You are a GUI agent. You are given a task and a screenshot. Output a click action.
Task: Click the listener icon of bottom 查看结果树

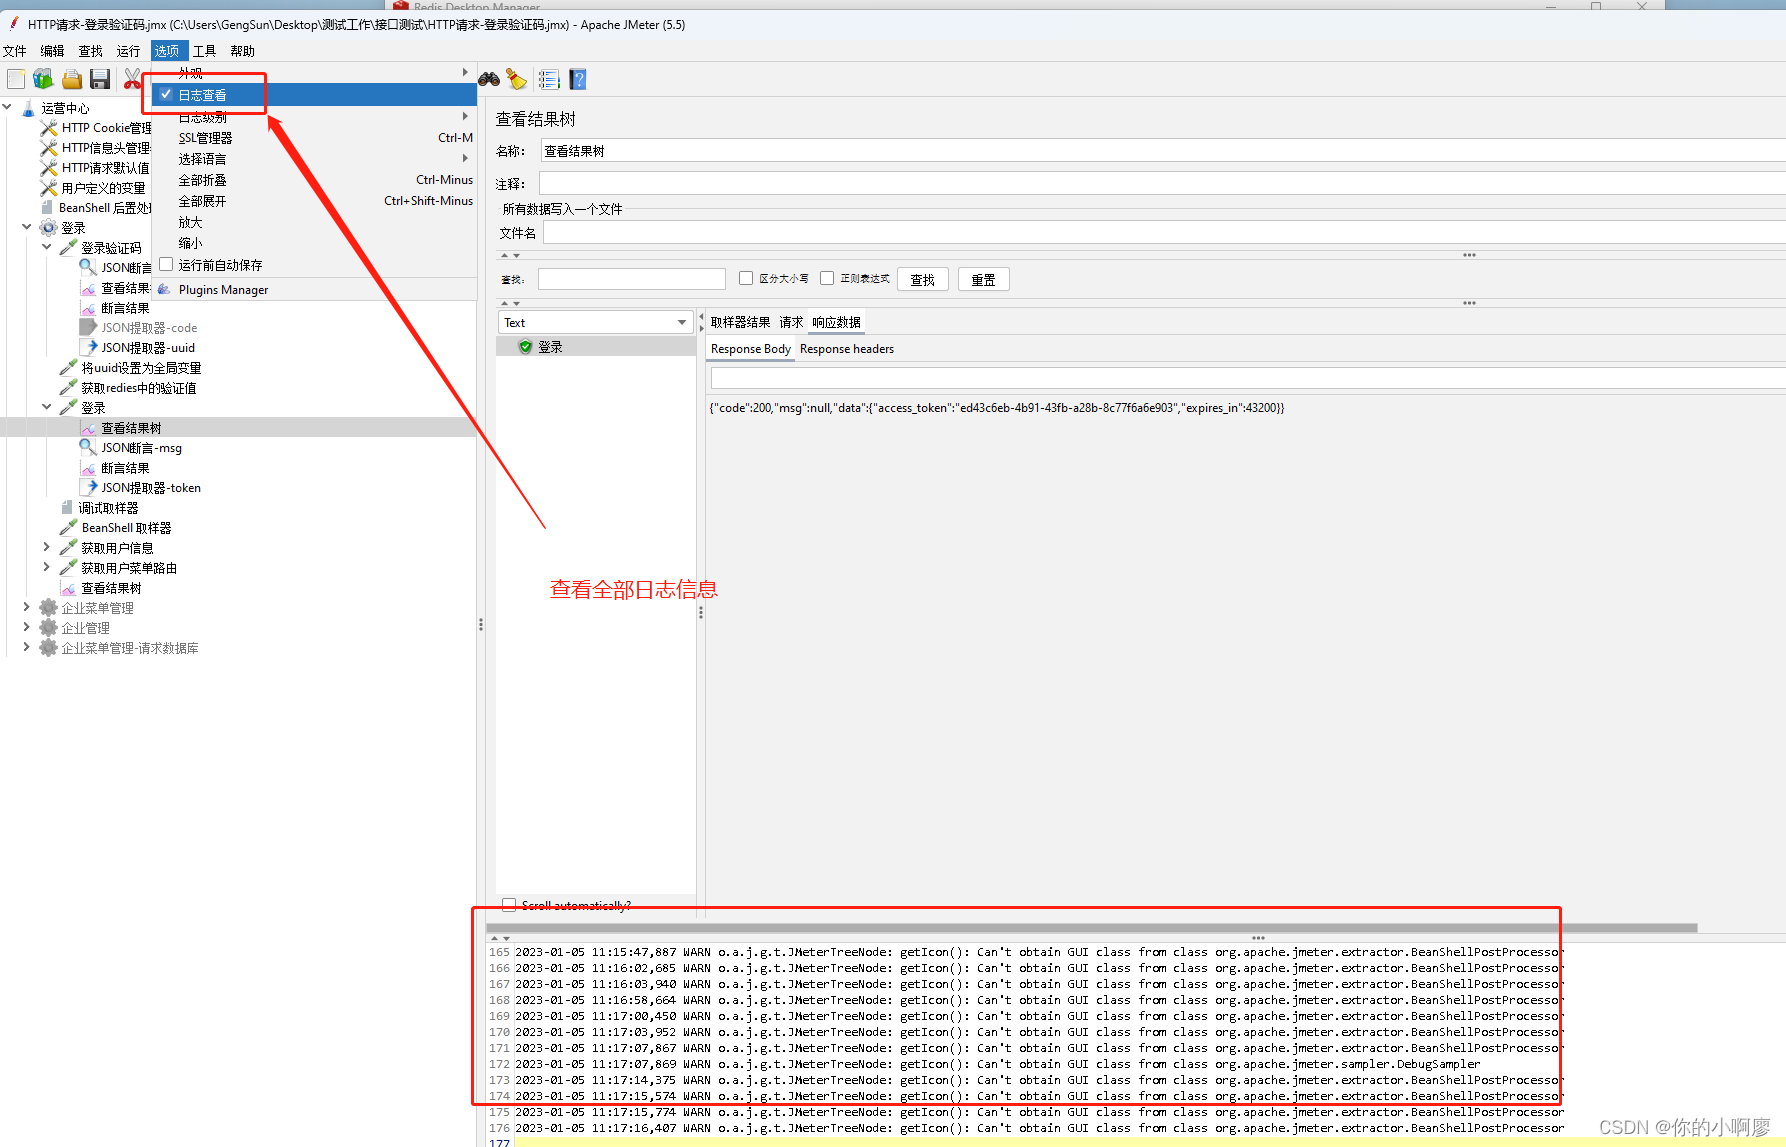tap(68, 588)
